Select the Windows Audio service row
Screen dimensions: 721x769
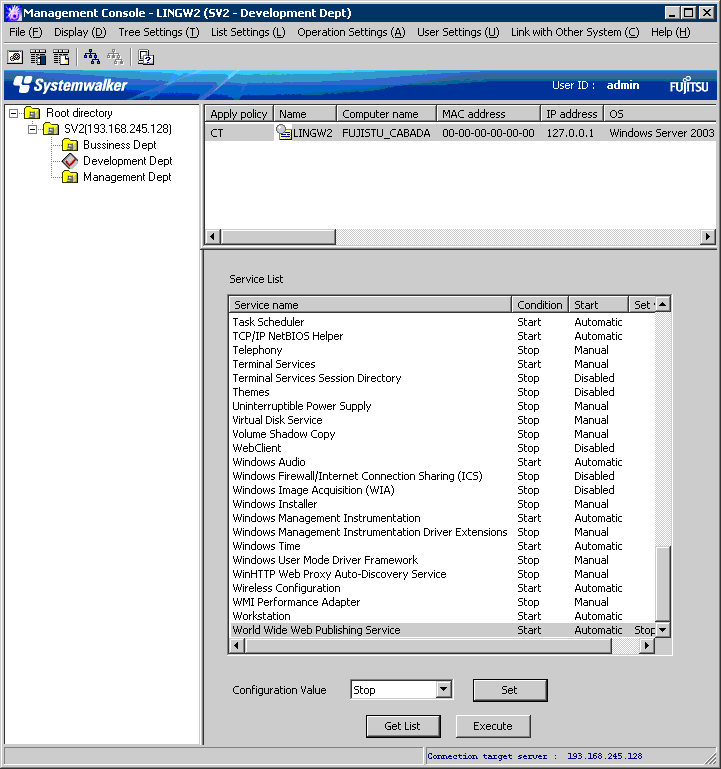click(442, 462)
